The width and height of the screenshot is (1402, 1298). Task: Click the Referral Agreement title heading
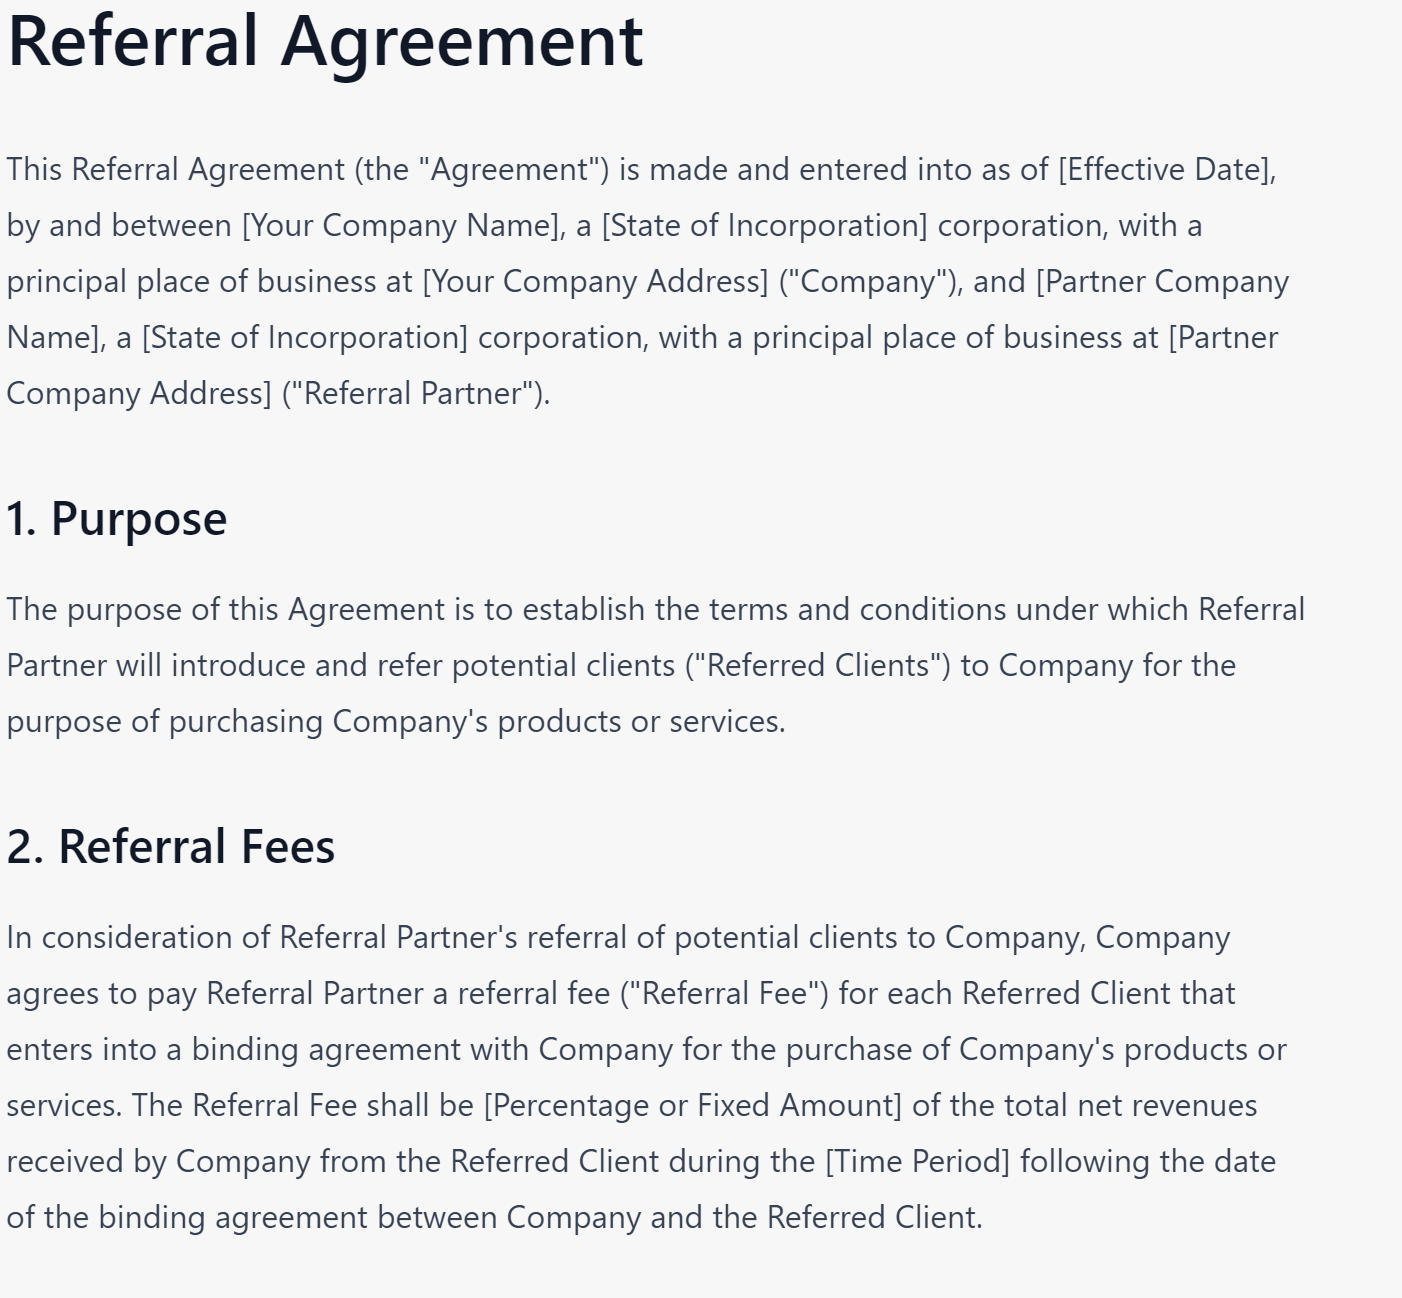[x=325, y=42]
